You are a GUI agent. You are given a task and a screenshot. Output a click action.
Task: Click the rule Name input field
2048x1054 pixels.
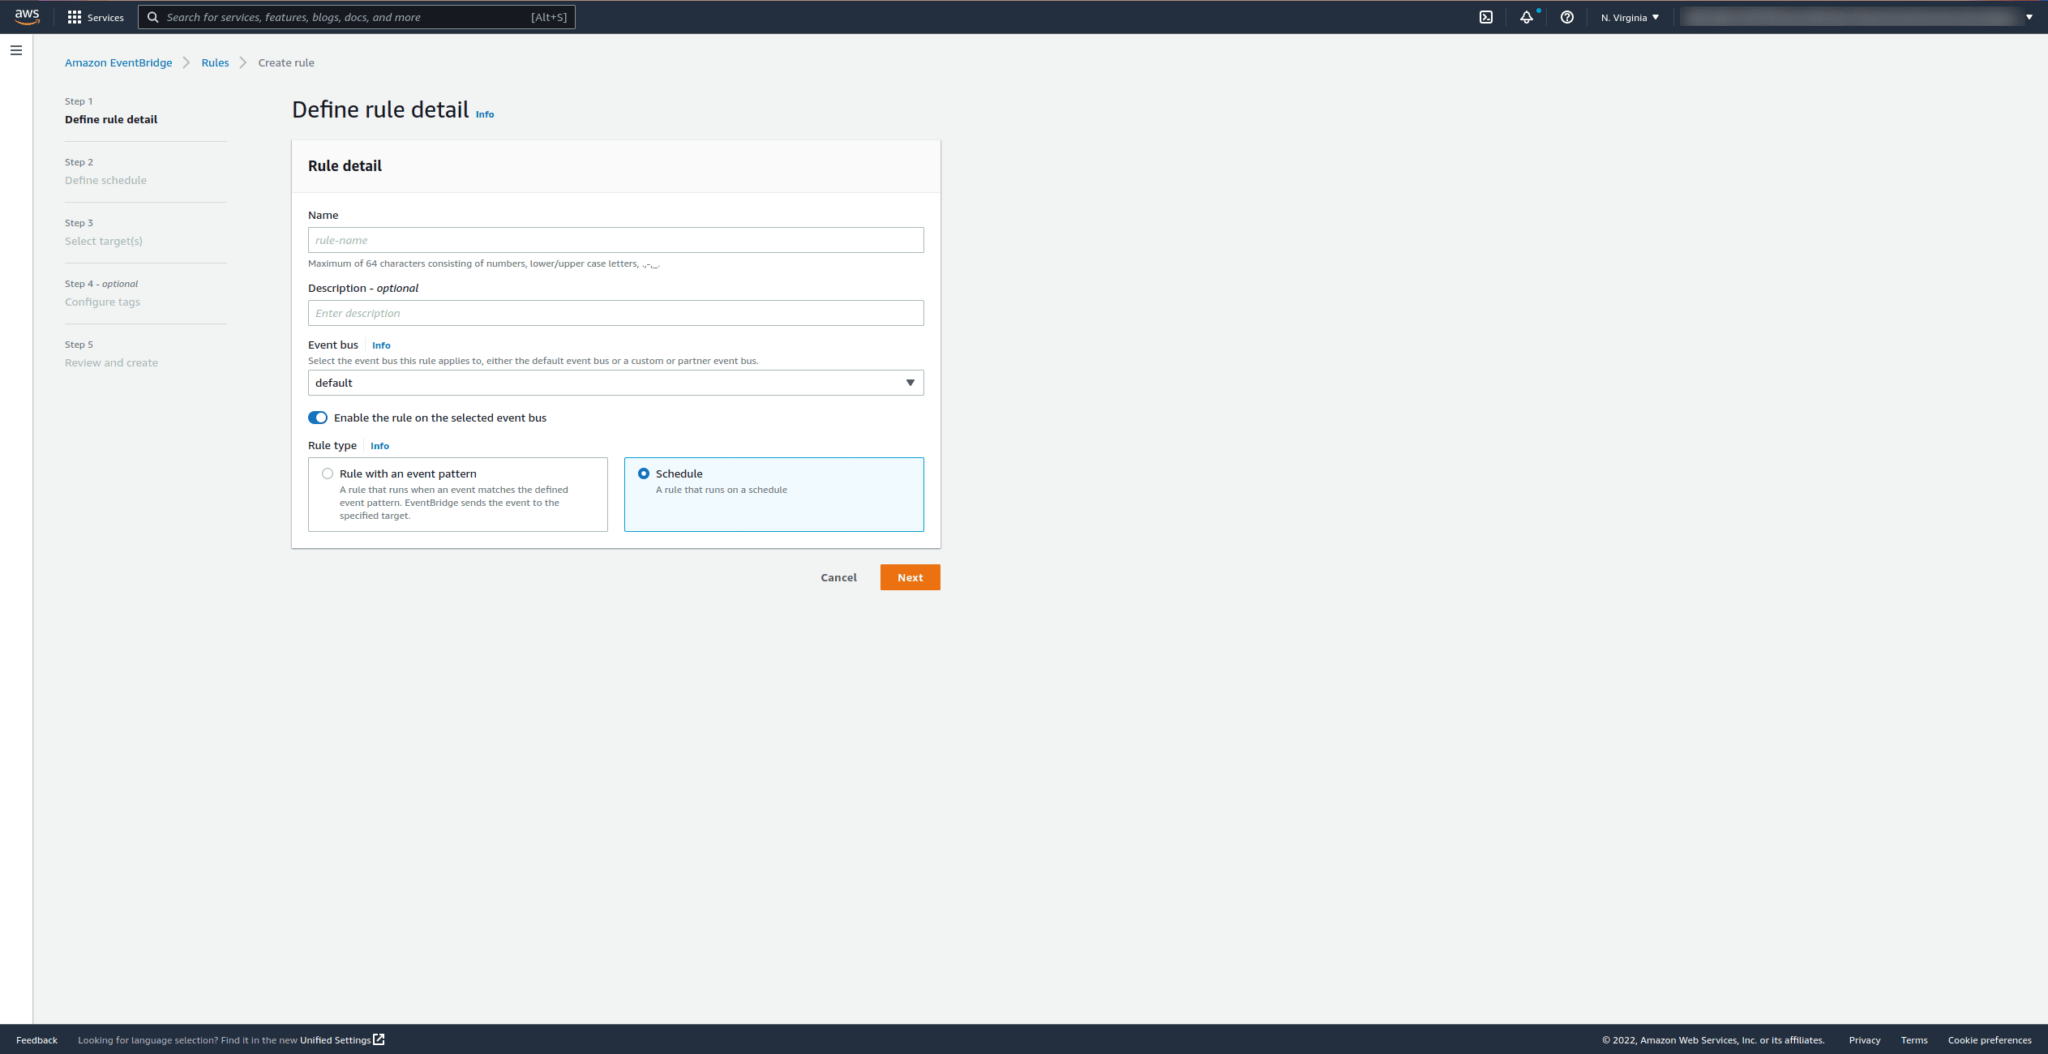pyautogui.click(x=615, y=239)
